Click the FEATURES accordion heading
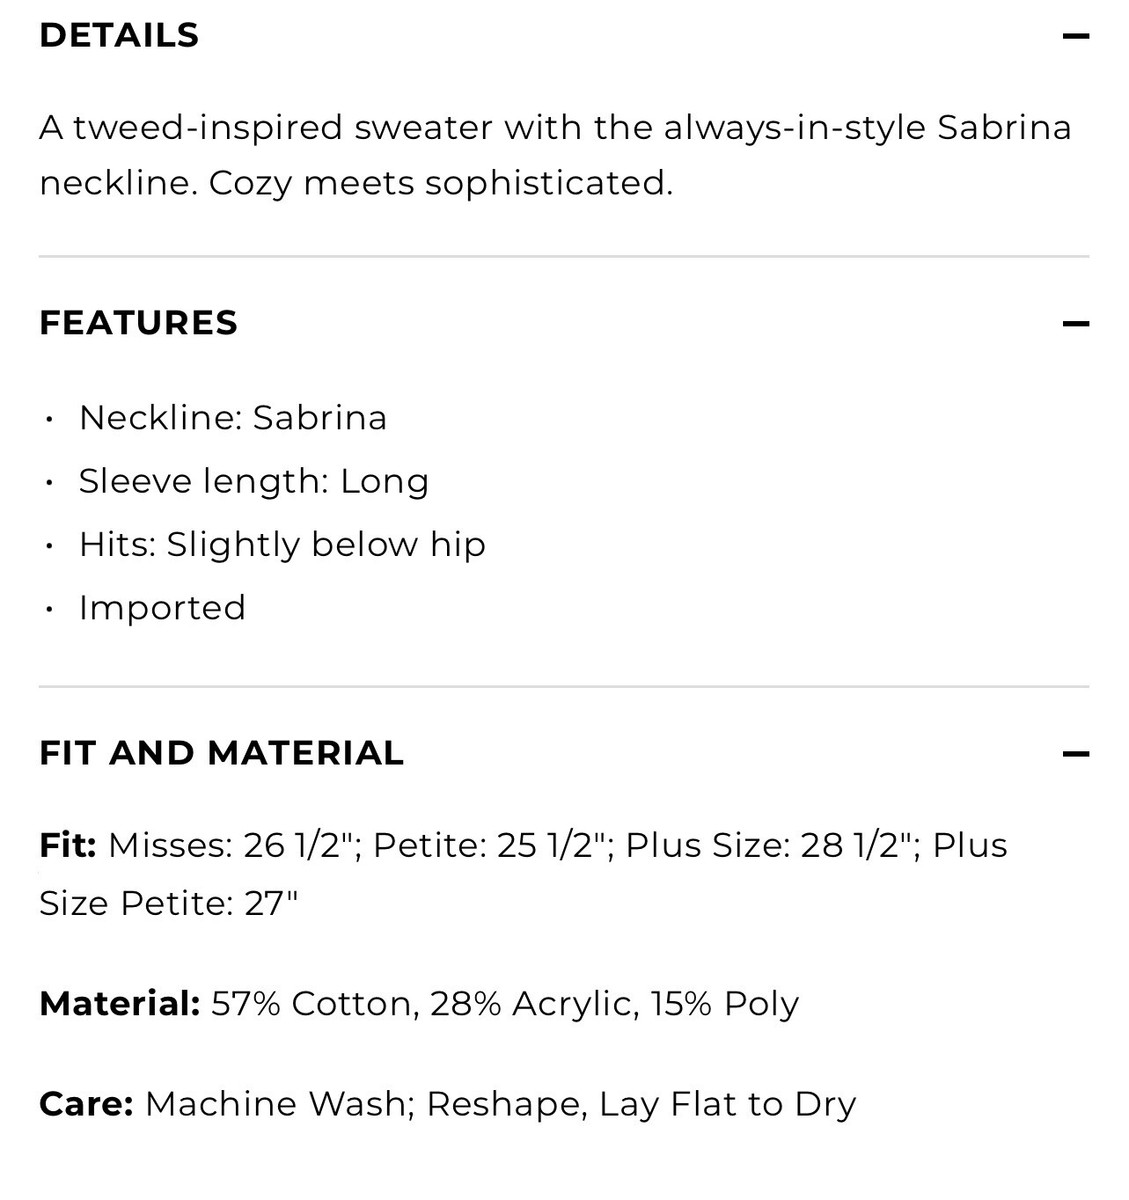The height and width of the screenshot is (1200, 1129). [138, 323]
